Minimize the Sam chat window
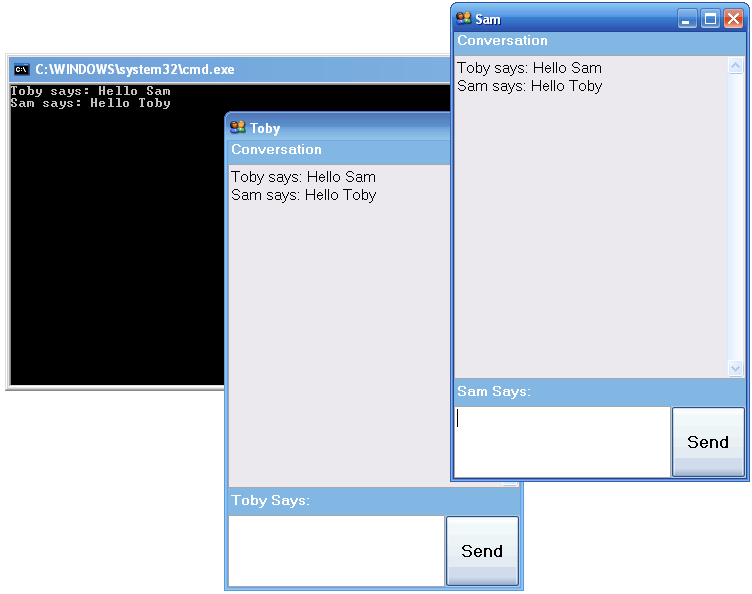752x594 pixels. click(x=687, y=19)
